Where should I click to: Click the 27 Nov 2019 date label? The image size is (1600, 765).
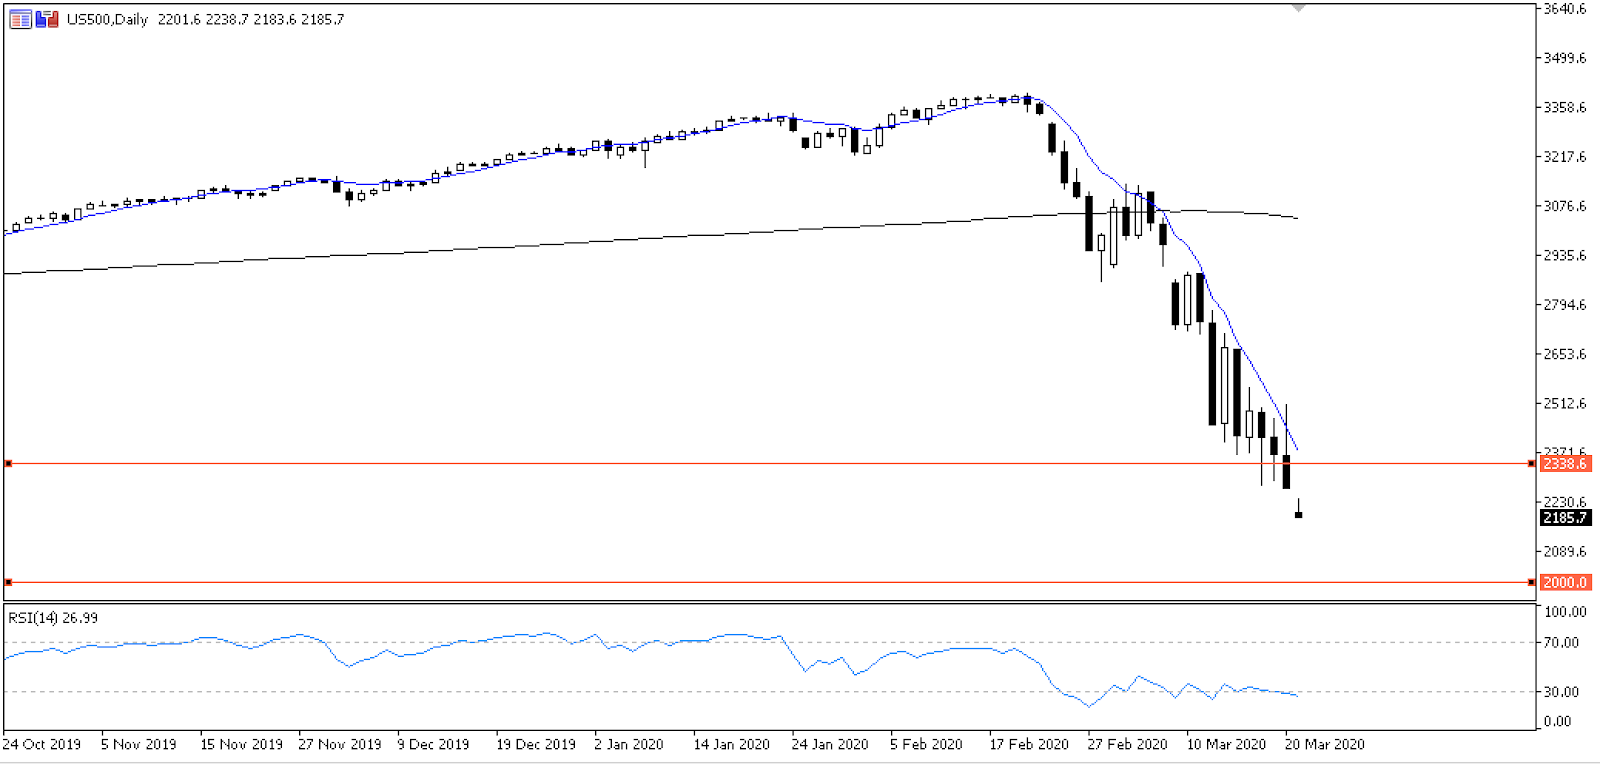point(340,745)
